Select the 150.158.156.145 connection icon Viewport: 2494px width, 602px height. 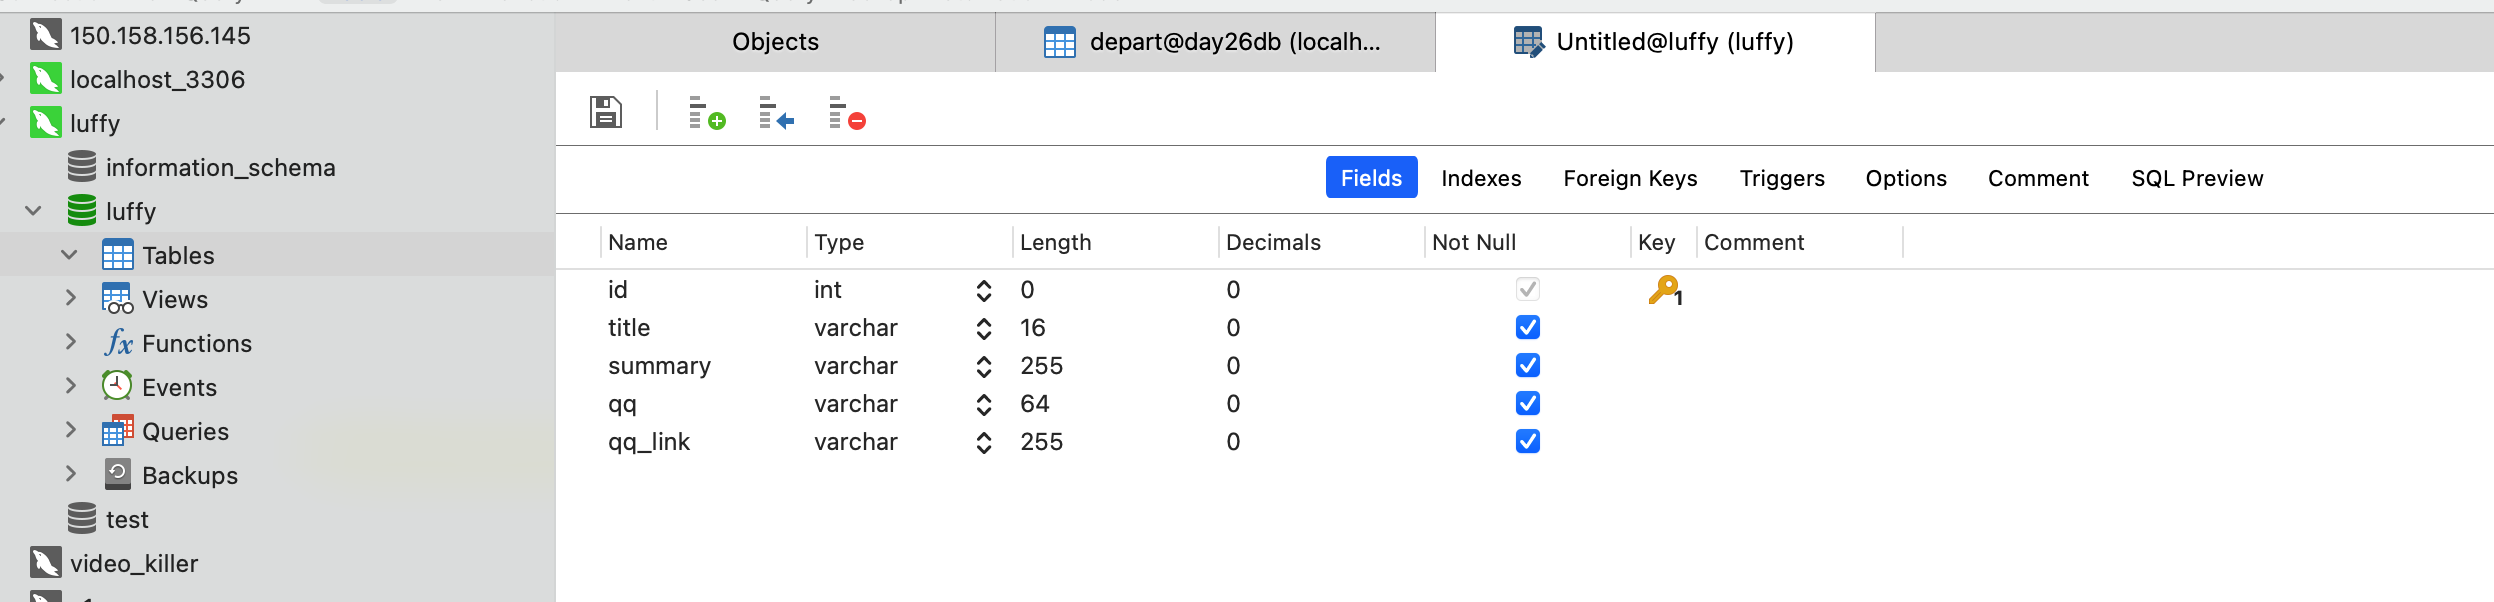(x=46, y=36)
